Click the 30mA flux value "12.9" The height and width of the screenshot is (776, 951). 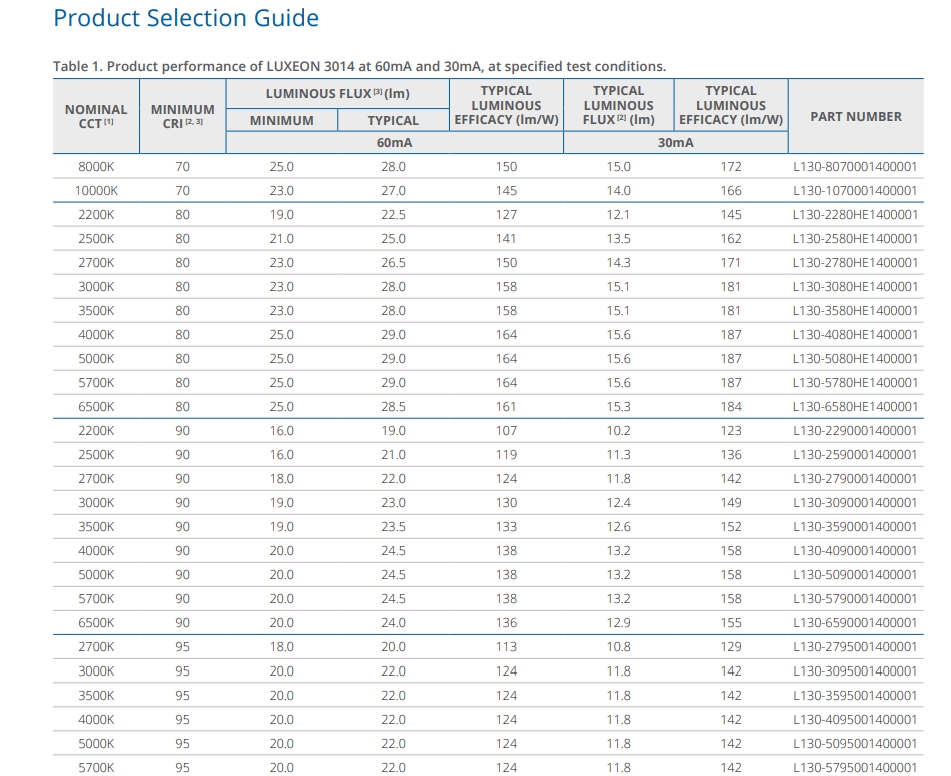click(618, 622)
